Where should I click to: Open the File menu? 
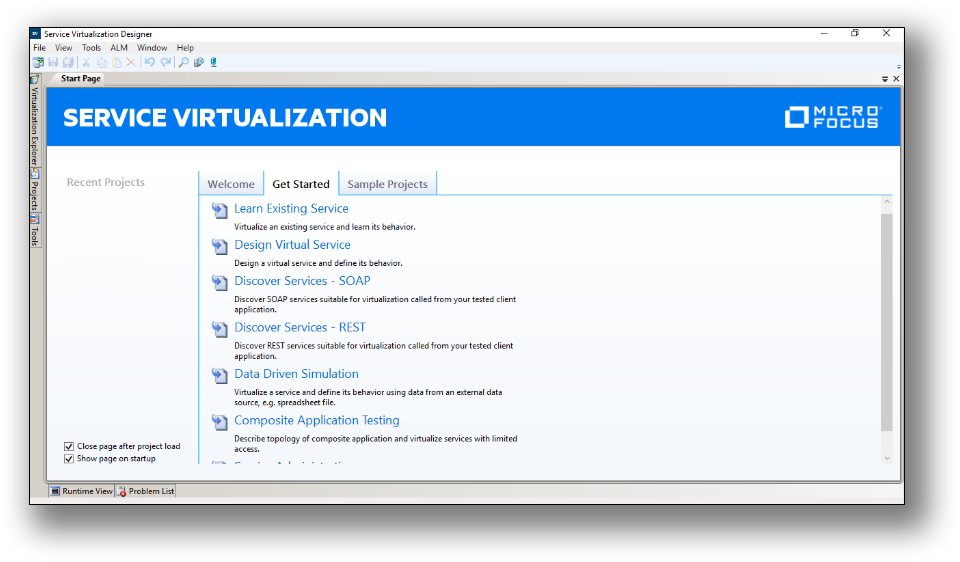click(x=40, y=48)
